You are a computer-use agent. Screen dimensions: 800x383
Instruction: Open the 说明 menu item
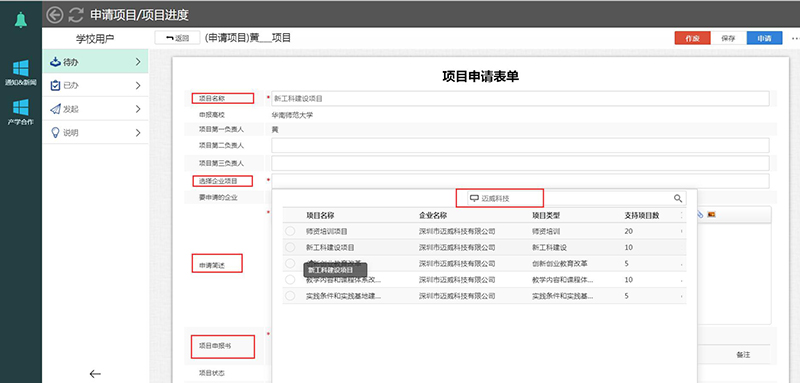pos(95,133)
